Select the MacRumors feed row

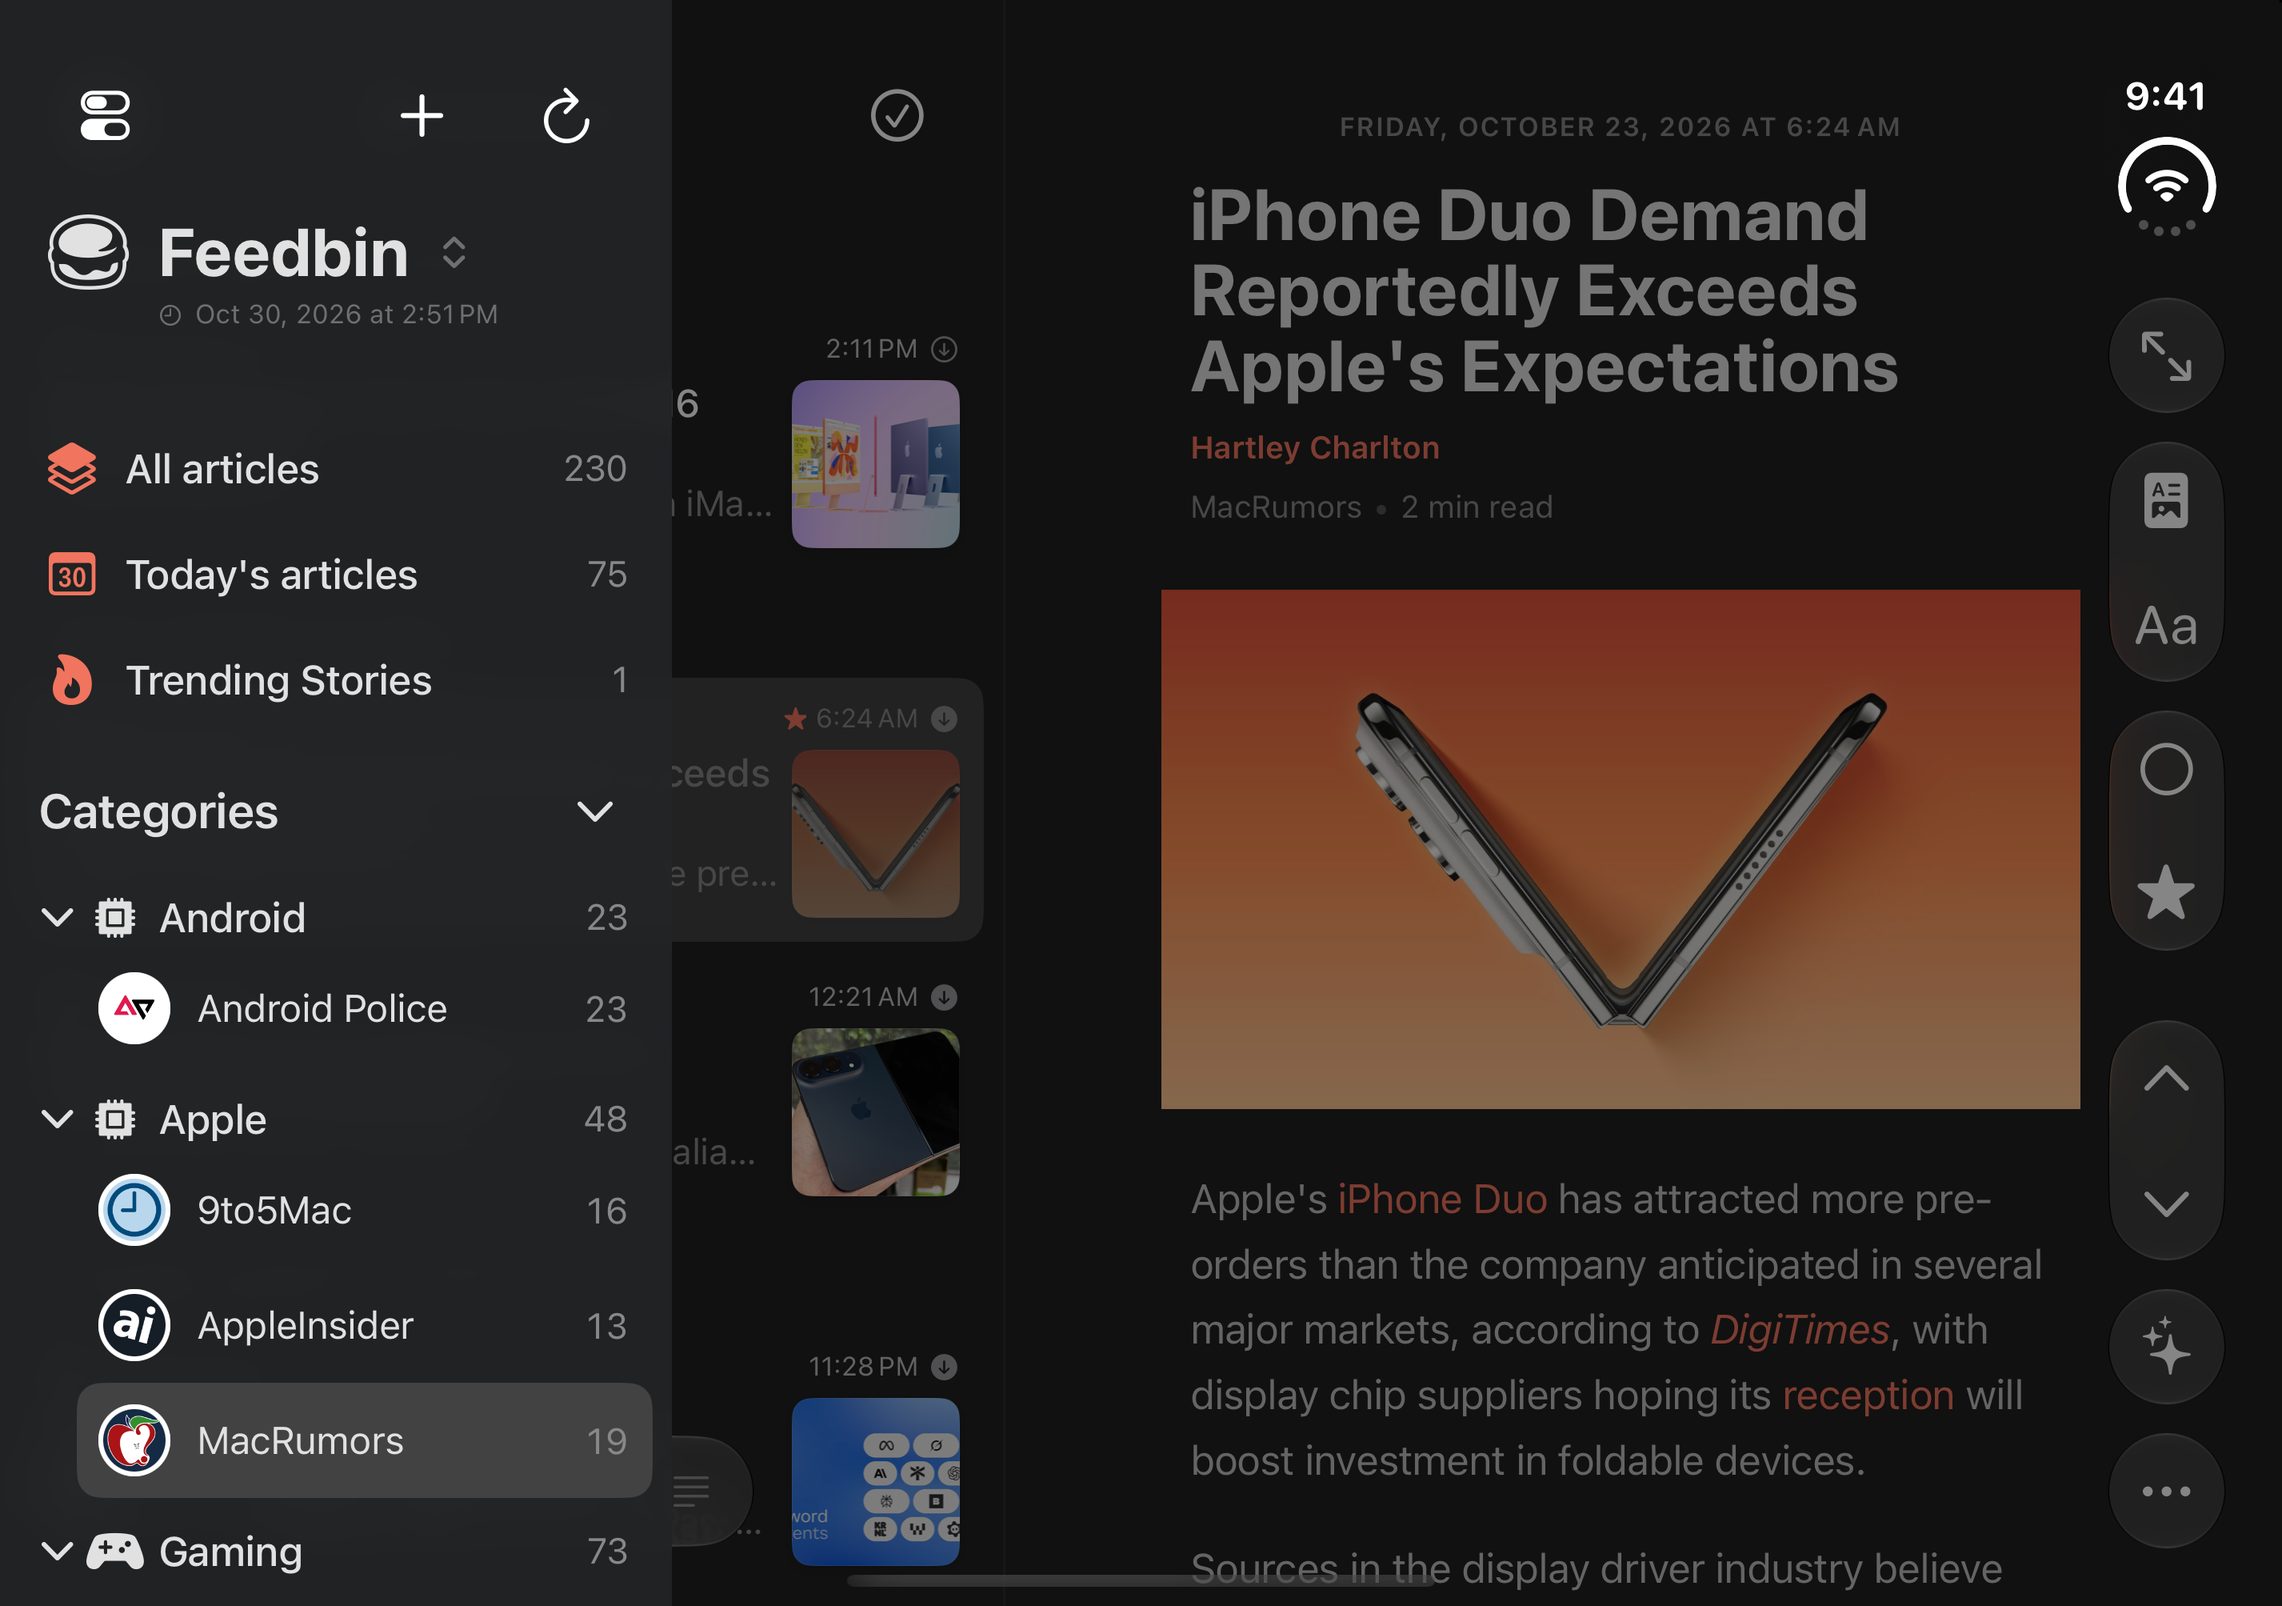click(364, 1441)
